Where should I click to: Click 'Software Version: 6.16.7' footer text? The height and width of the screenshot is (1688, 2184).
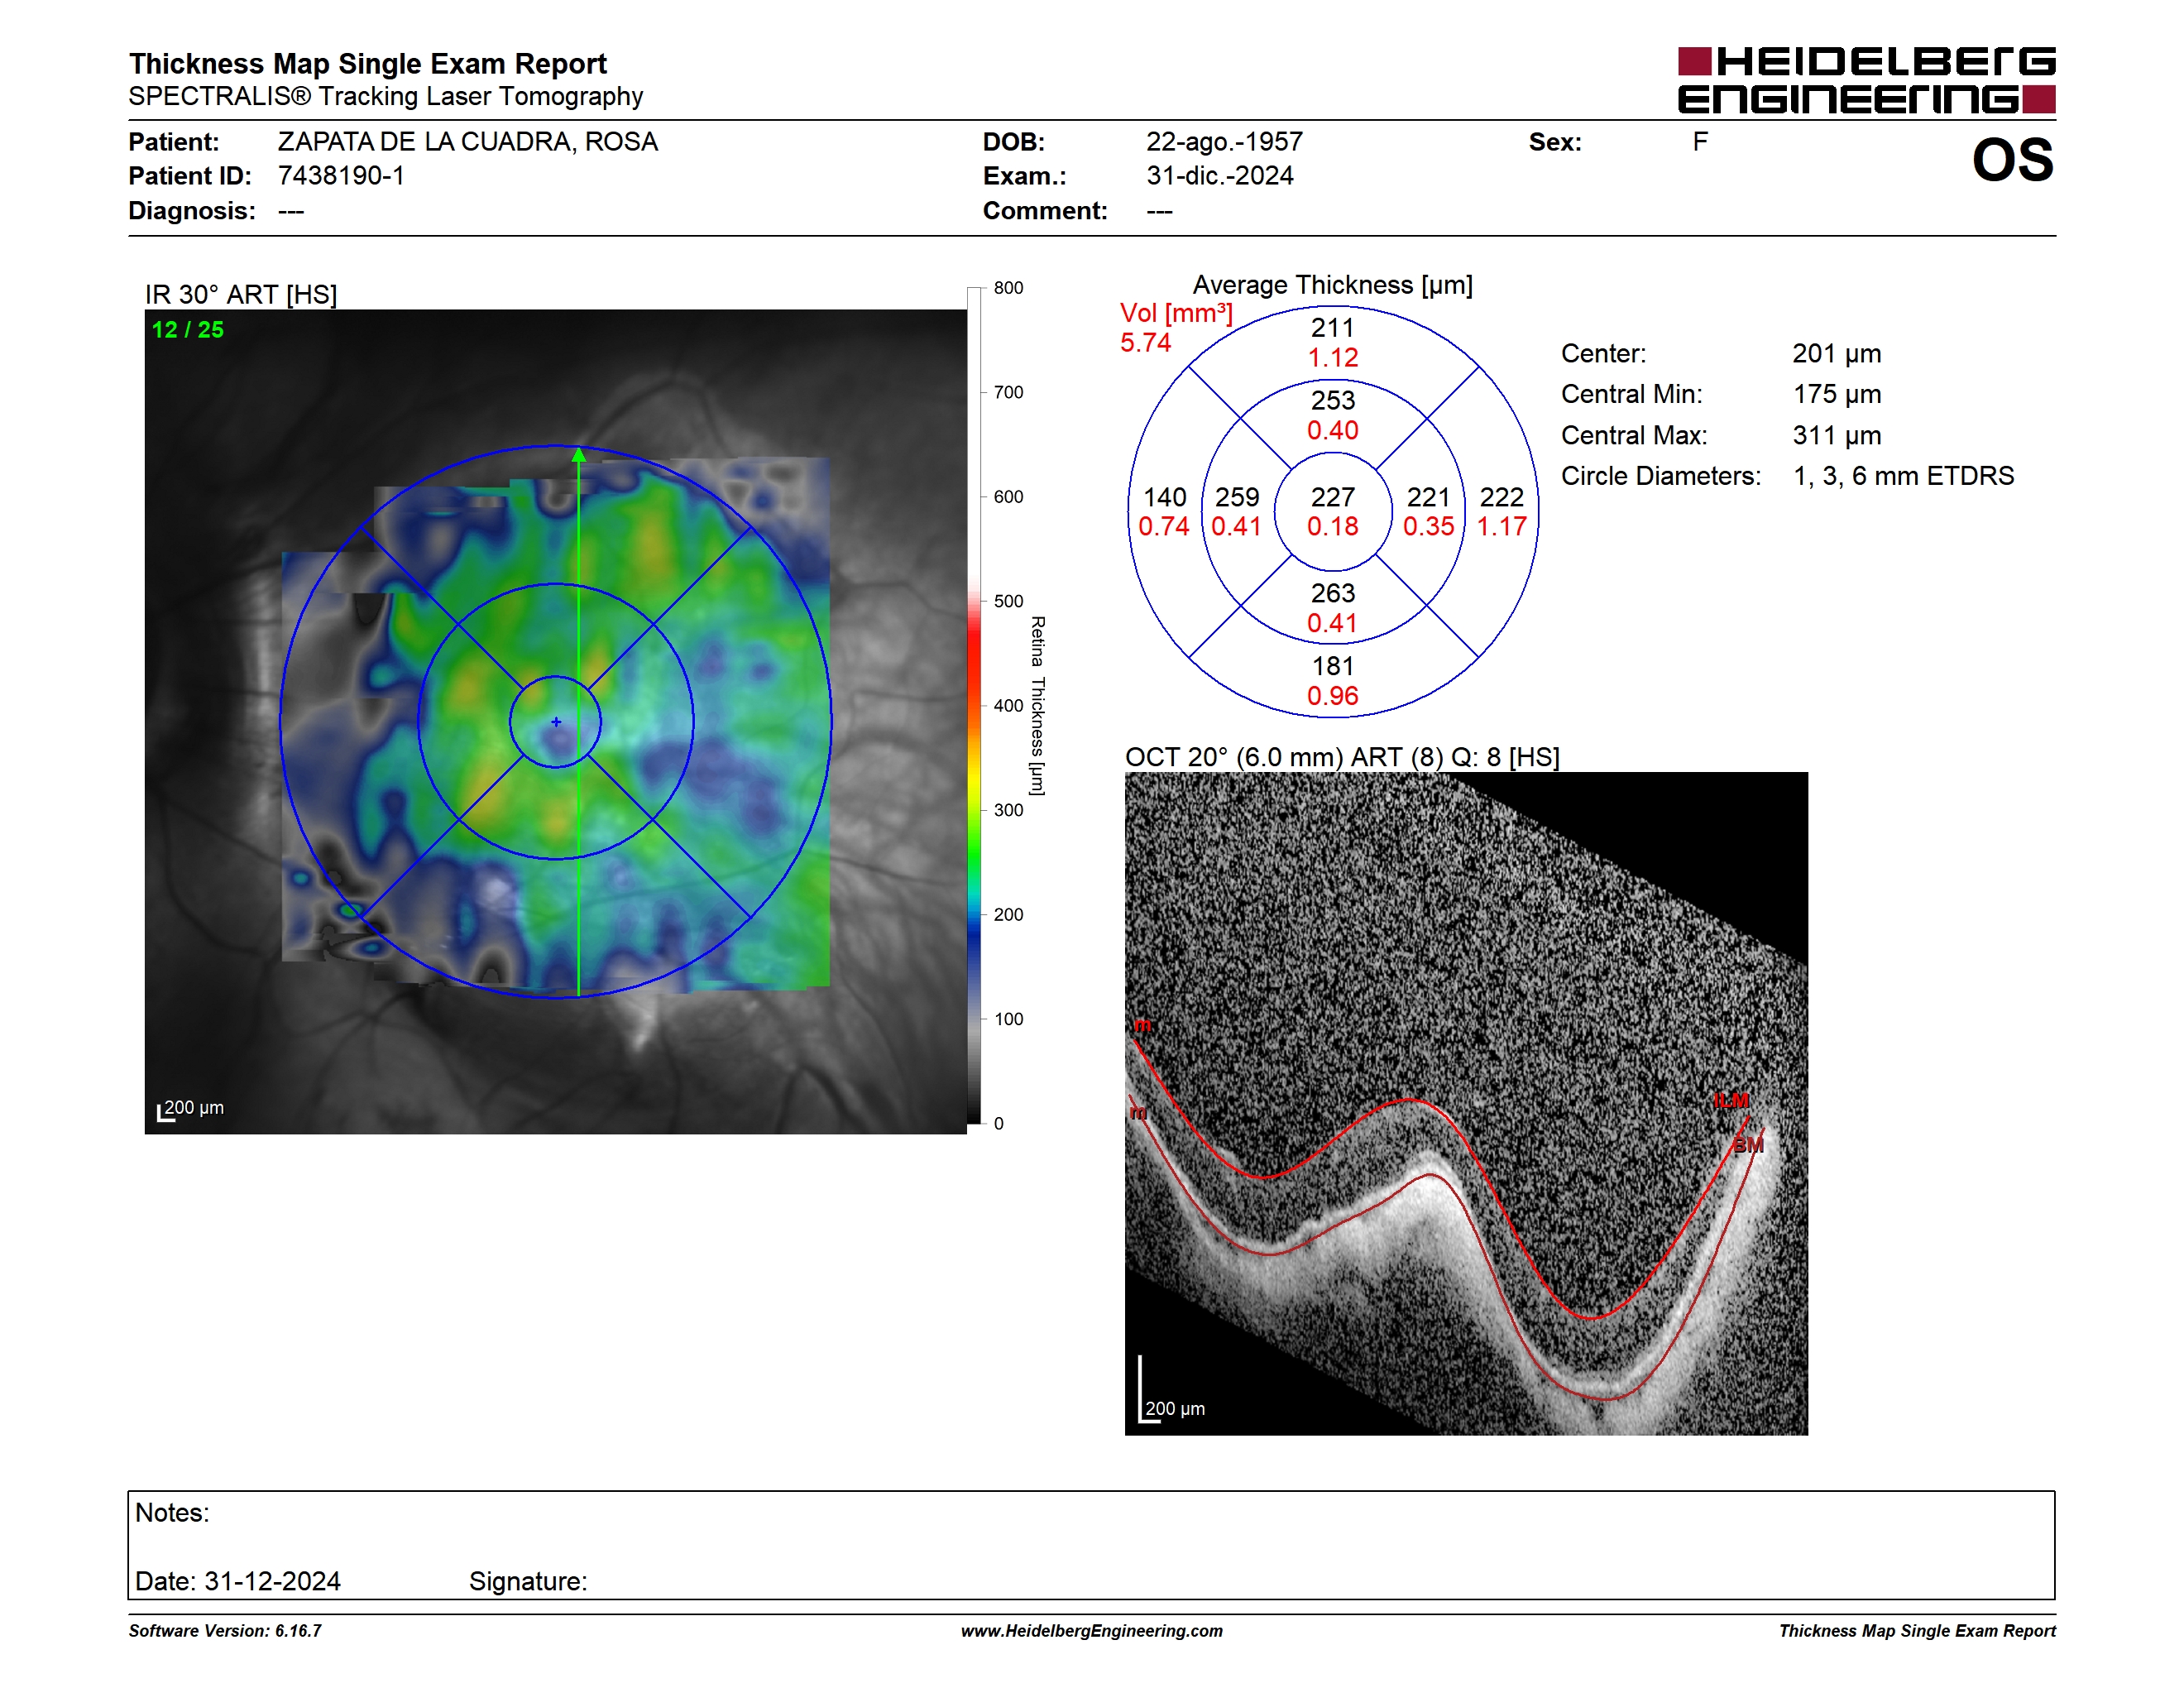225,1631
